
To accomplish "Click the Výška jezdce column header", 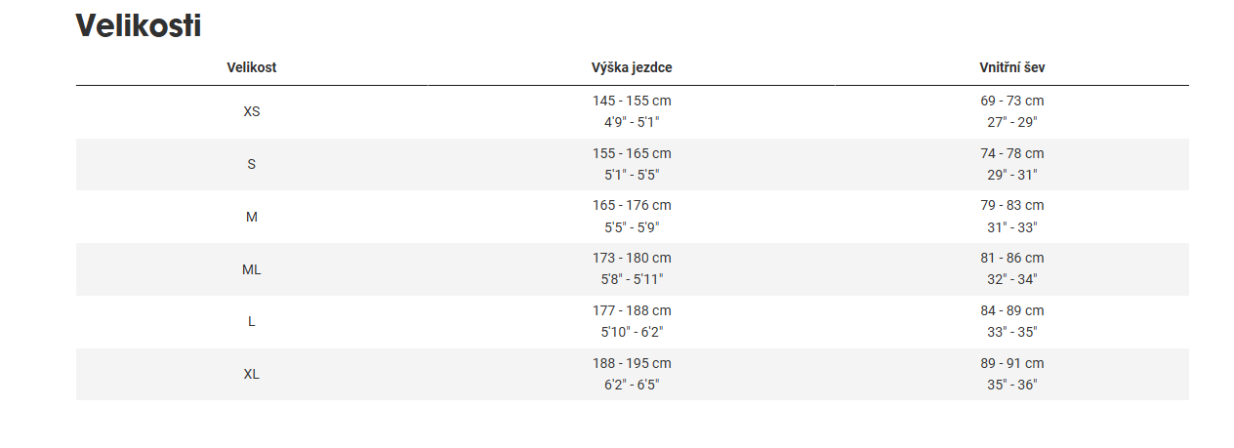I will (631, 68).
